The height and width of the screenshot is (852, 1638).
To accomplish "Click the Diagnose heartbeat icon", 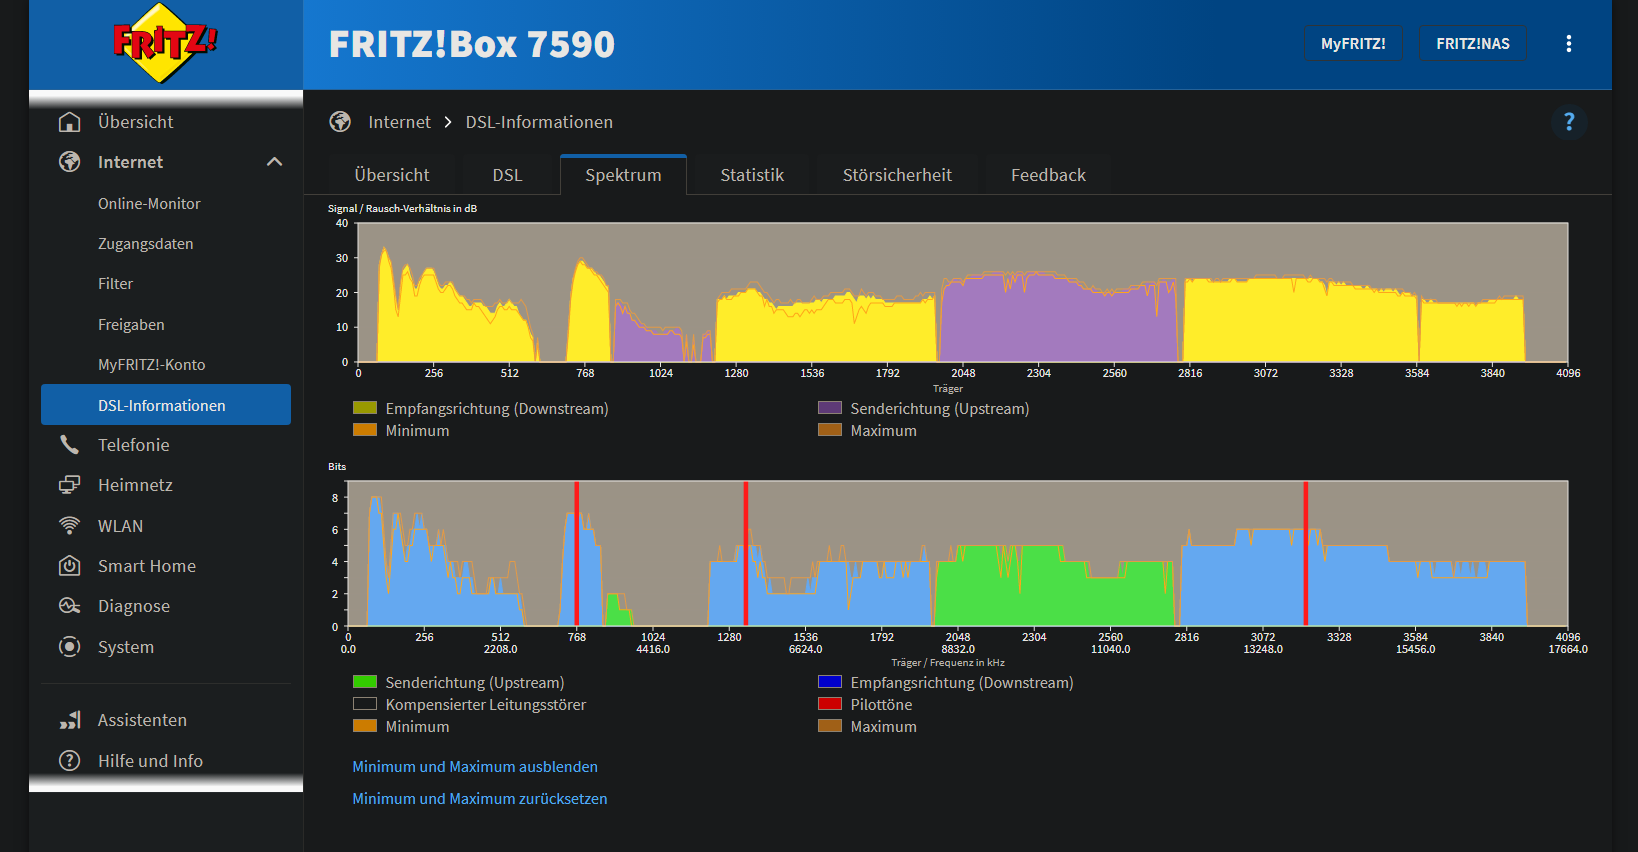I will [70, 606].
